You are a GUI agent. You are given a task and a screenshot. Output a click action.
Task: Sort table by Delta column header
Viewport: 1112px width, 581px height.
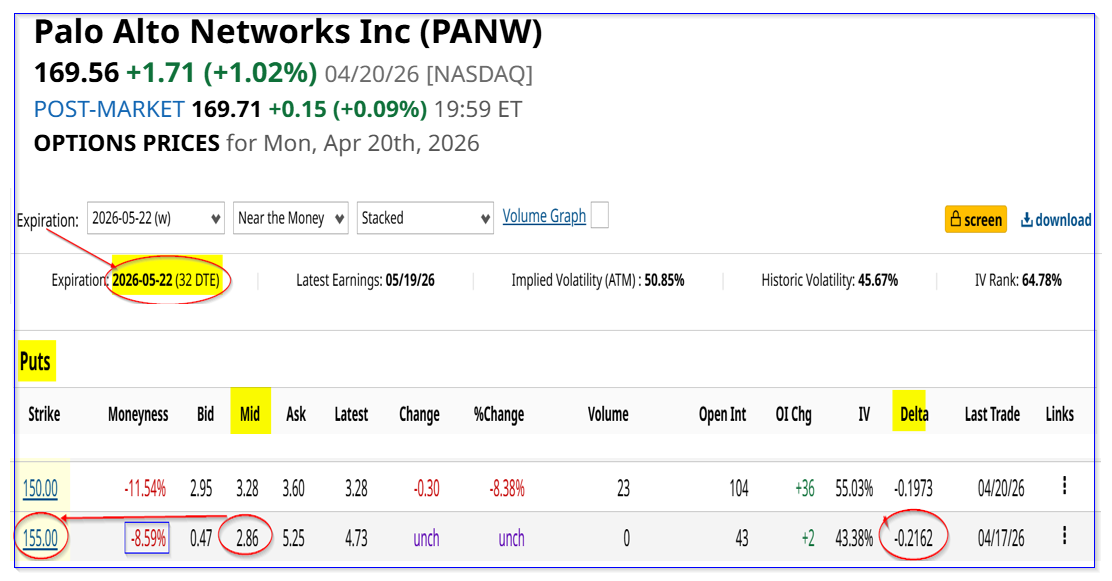point(913,414)
